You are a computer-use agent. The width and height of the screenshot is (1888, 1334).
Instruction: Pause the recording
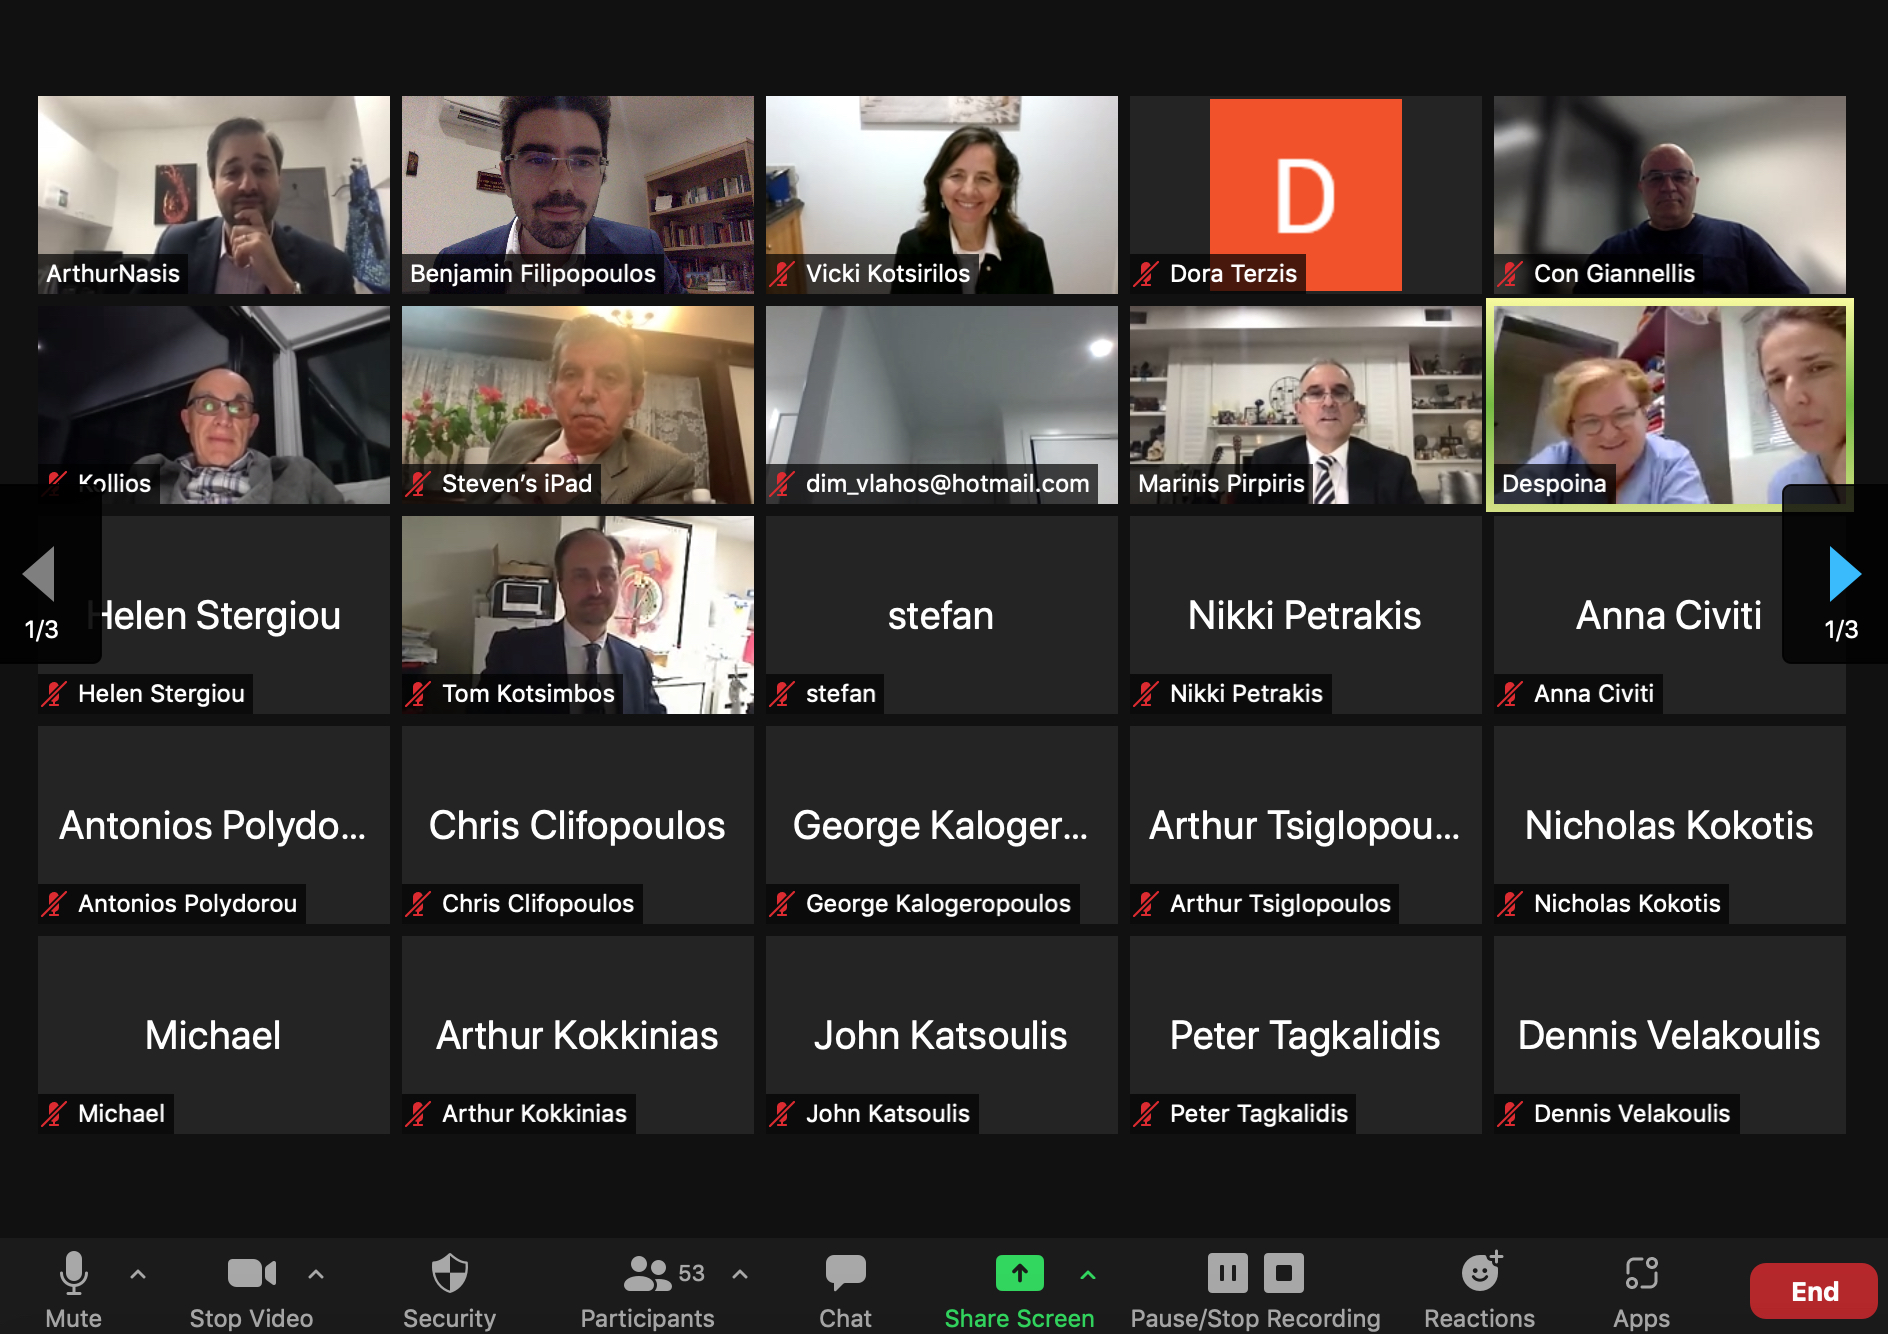[1227, 1273]
